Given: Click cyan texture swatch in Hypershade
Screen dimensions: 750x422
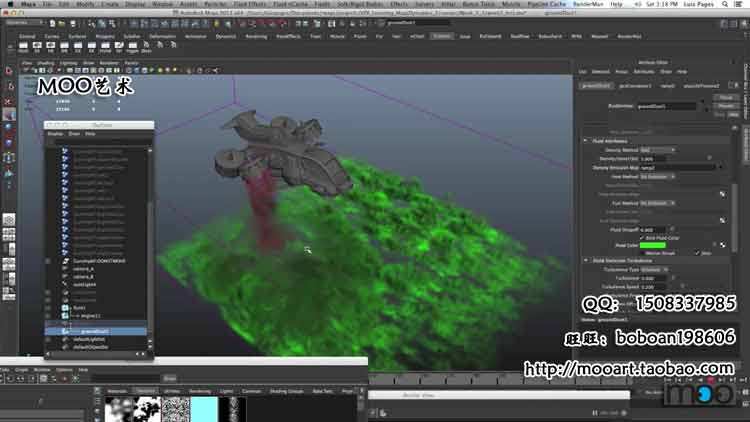Looking at the screenshot, I should tap(204, 410).
